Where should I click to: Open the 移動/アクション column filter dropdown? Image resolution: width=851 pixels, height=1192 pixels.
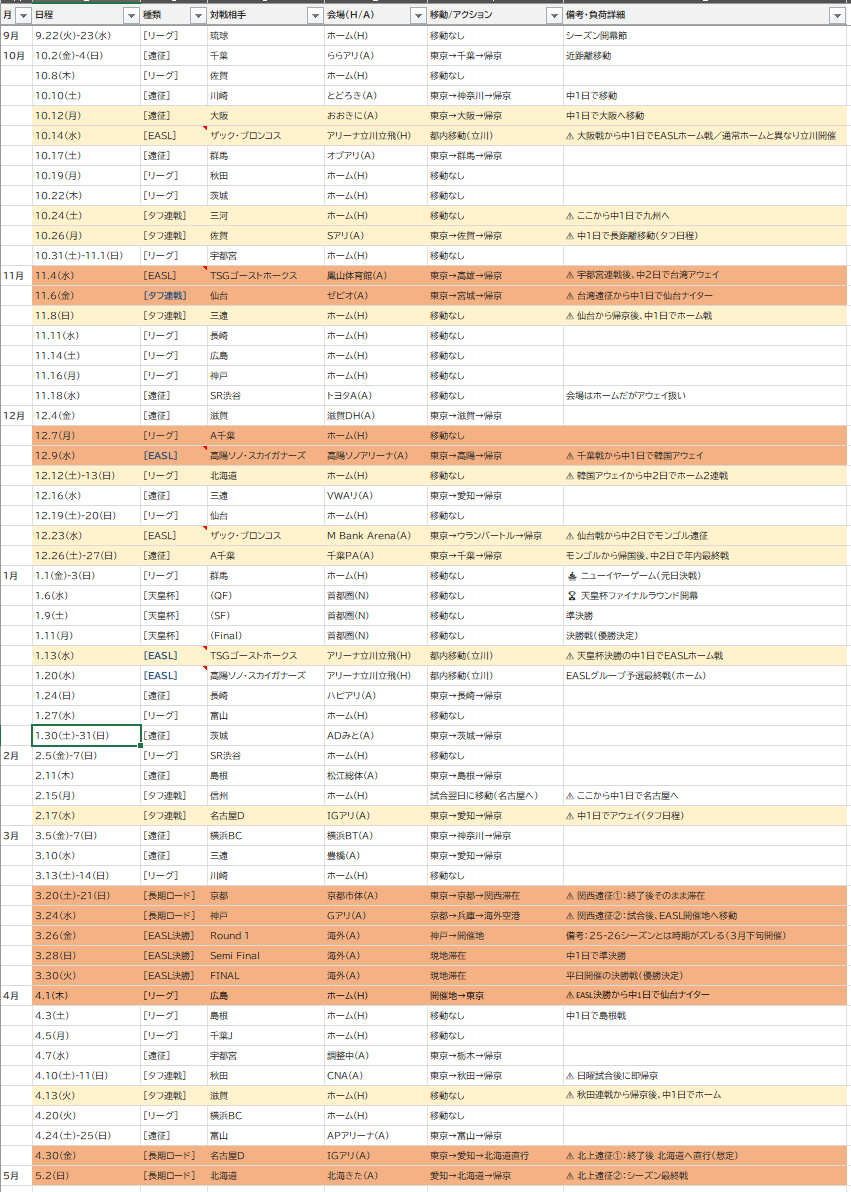(554, 15)
